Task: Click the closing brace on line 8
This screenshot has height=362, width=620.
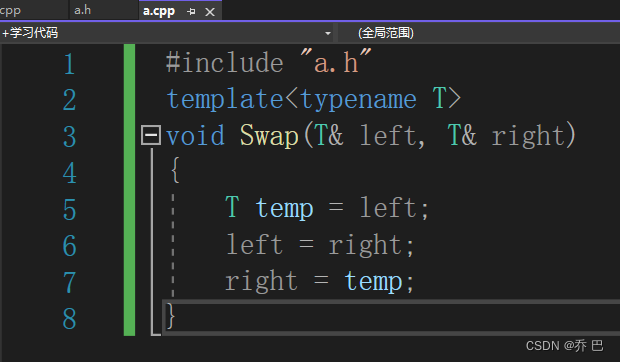Action: [x=171, y=316]
